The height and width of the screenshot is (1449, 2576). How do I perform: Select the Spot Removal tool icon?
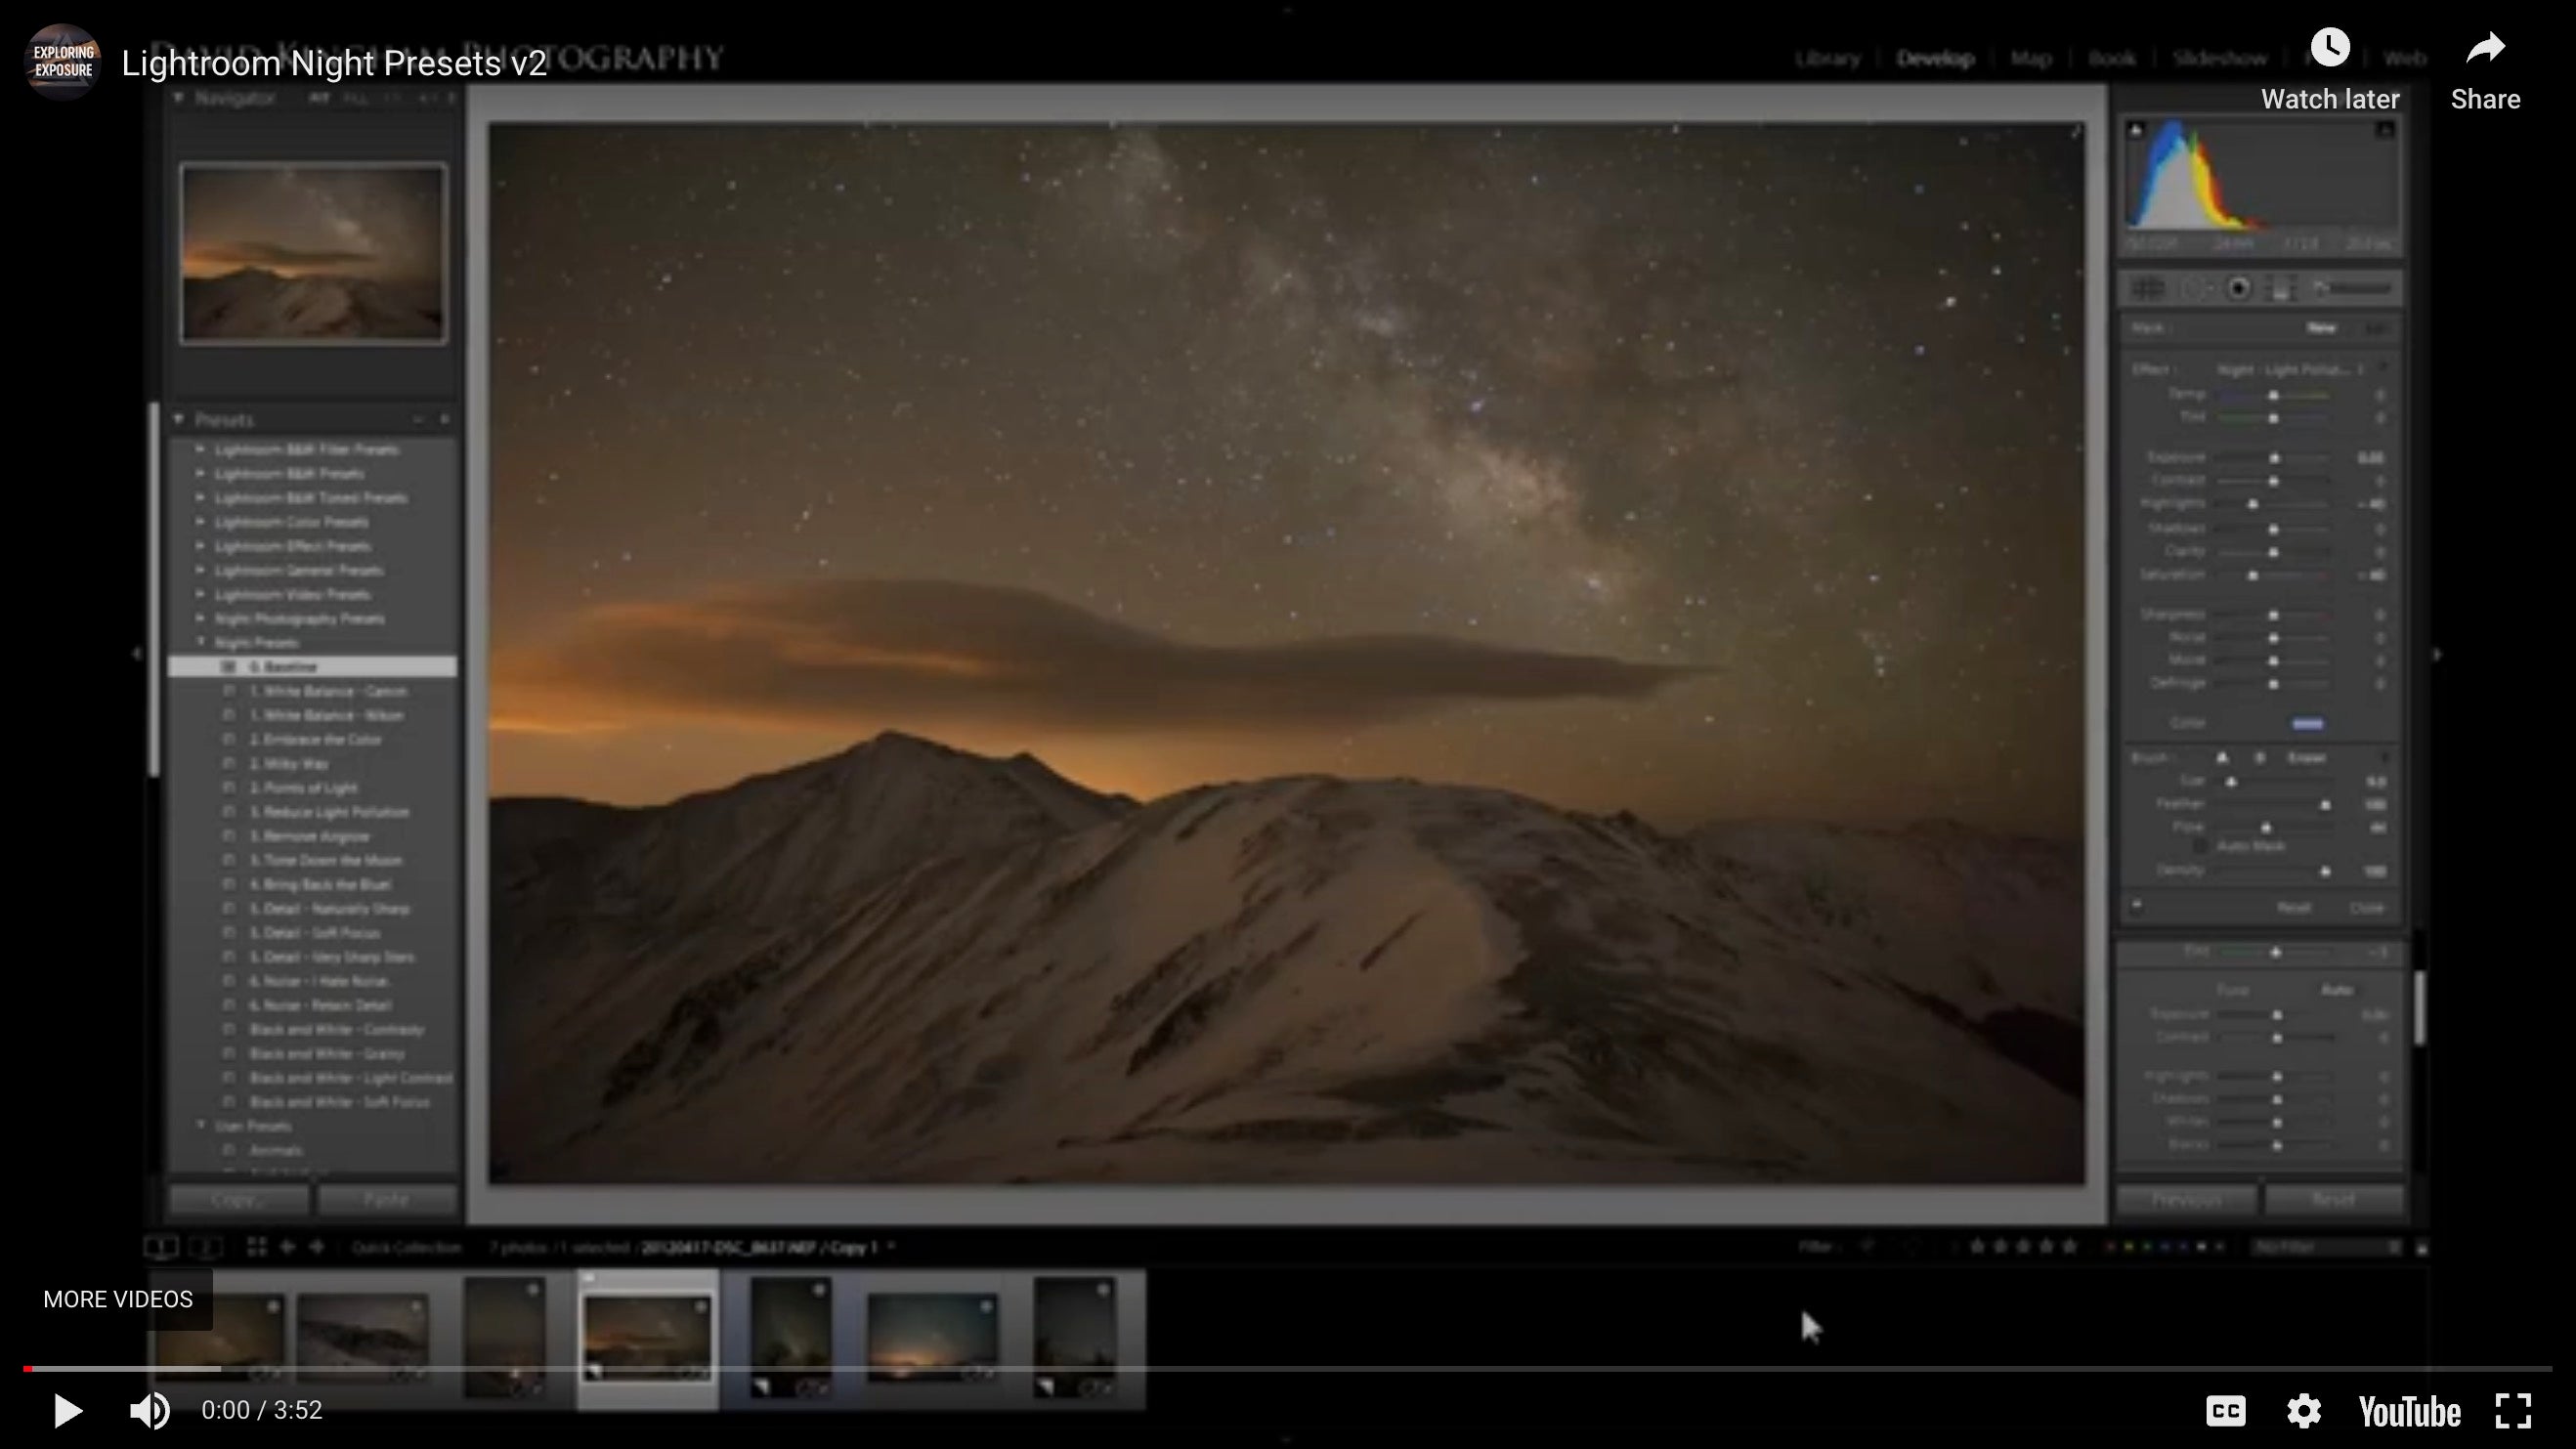(x=2198, y=289)
